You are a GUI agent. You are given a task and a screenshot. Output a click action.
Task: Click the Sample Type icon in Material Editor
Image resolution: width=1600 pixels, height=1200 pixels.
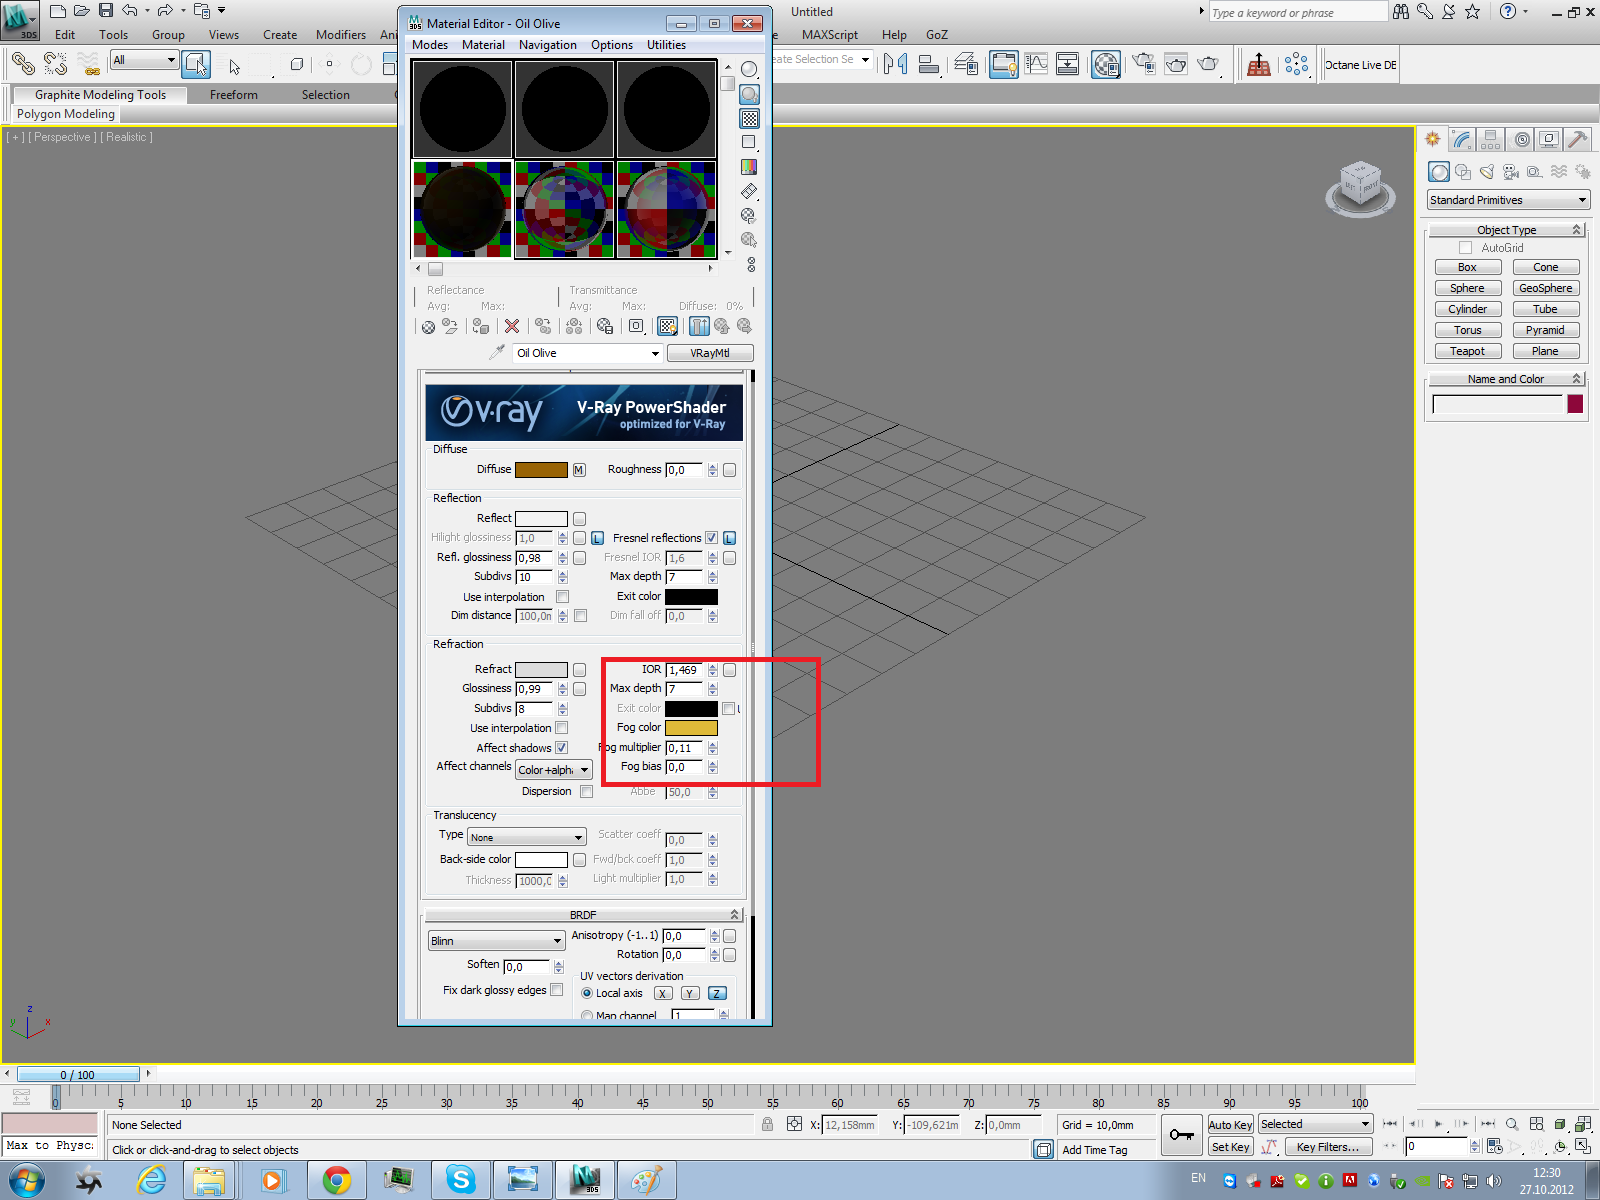coord(749,70)
